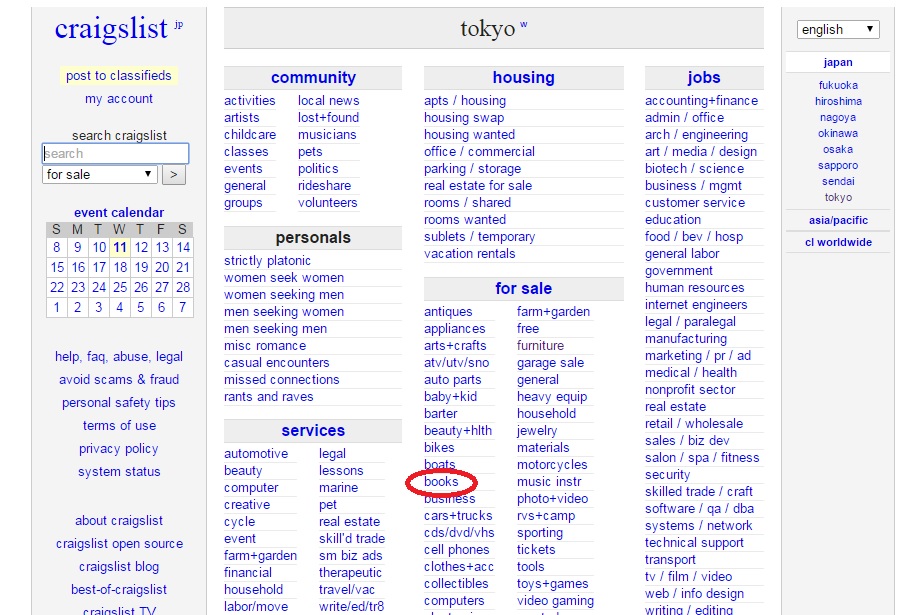Open 'apts / housing' listings
918x615 pixels.
point(465,101)
